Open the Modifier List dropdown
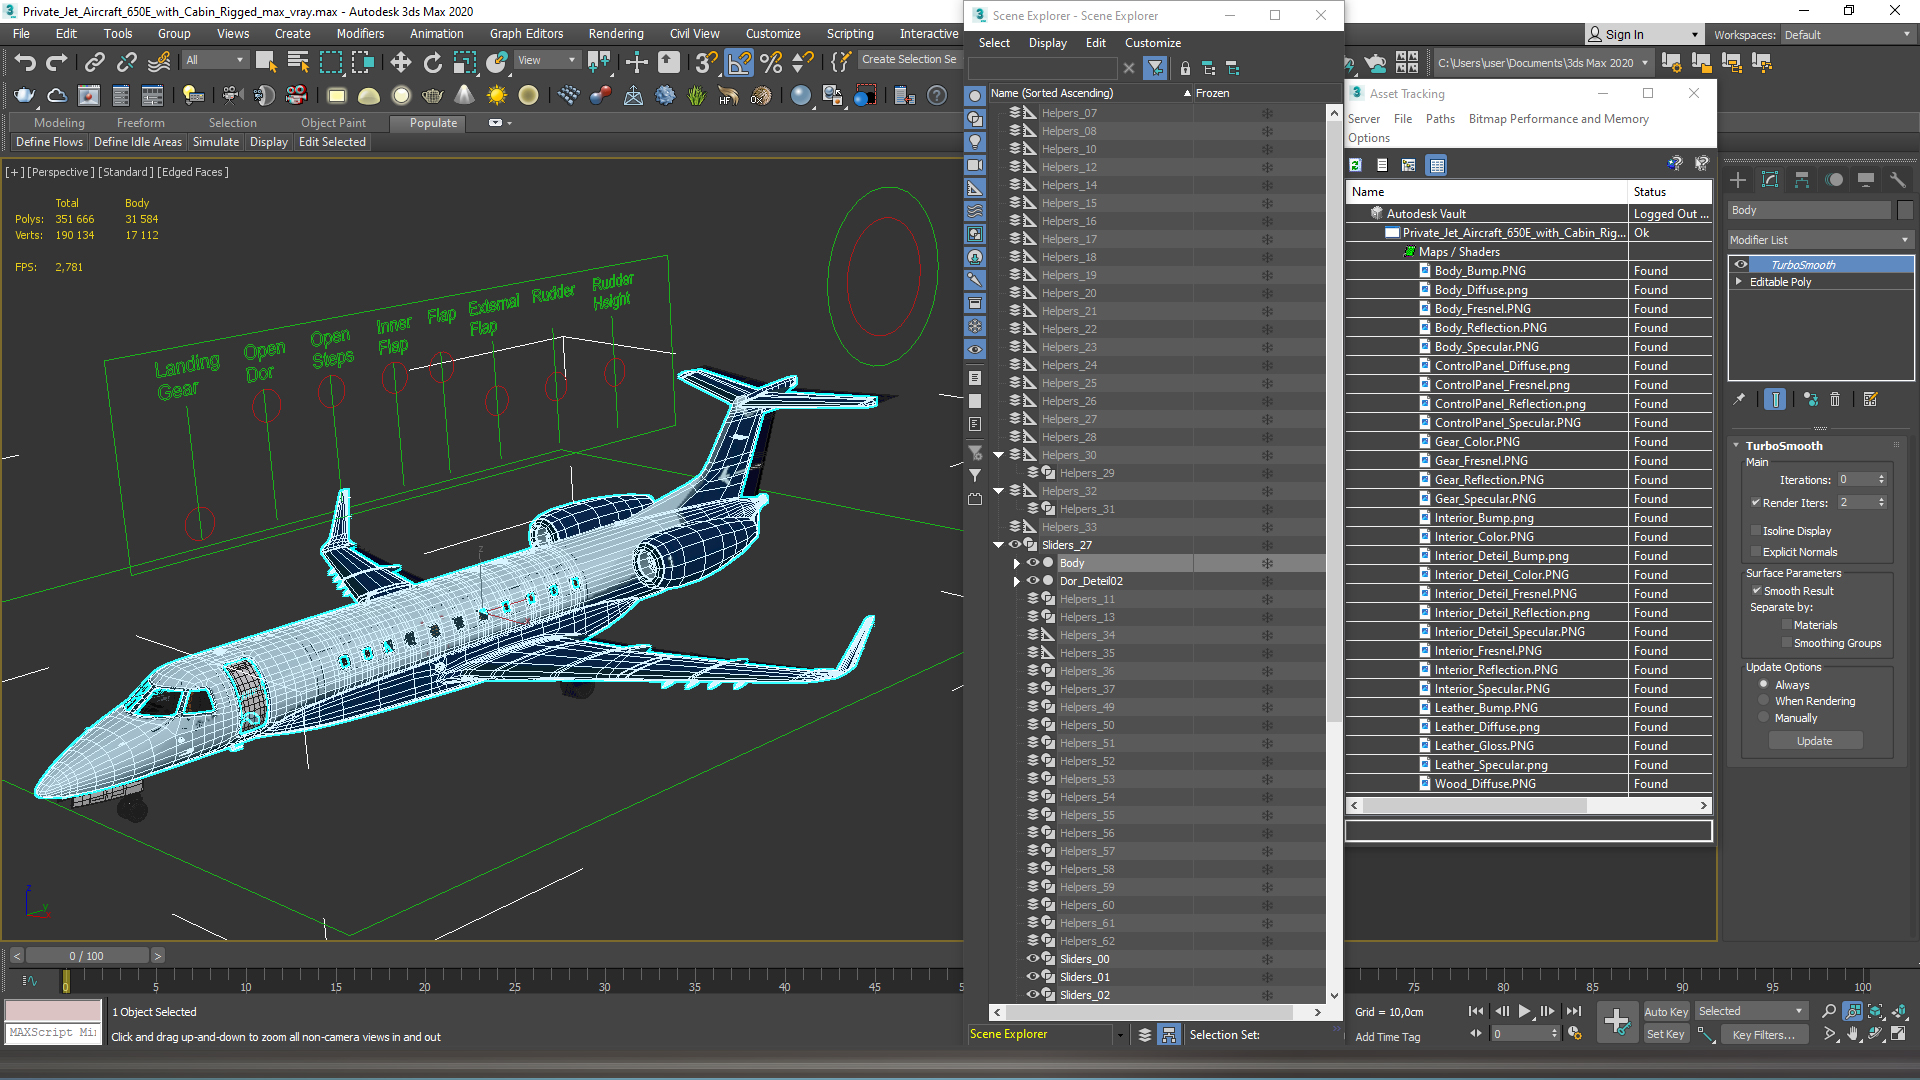This screenshot has width=1920, height=1080. [x=1820, y=240]
